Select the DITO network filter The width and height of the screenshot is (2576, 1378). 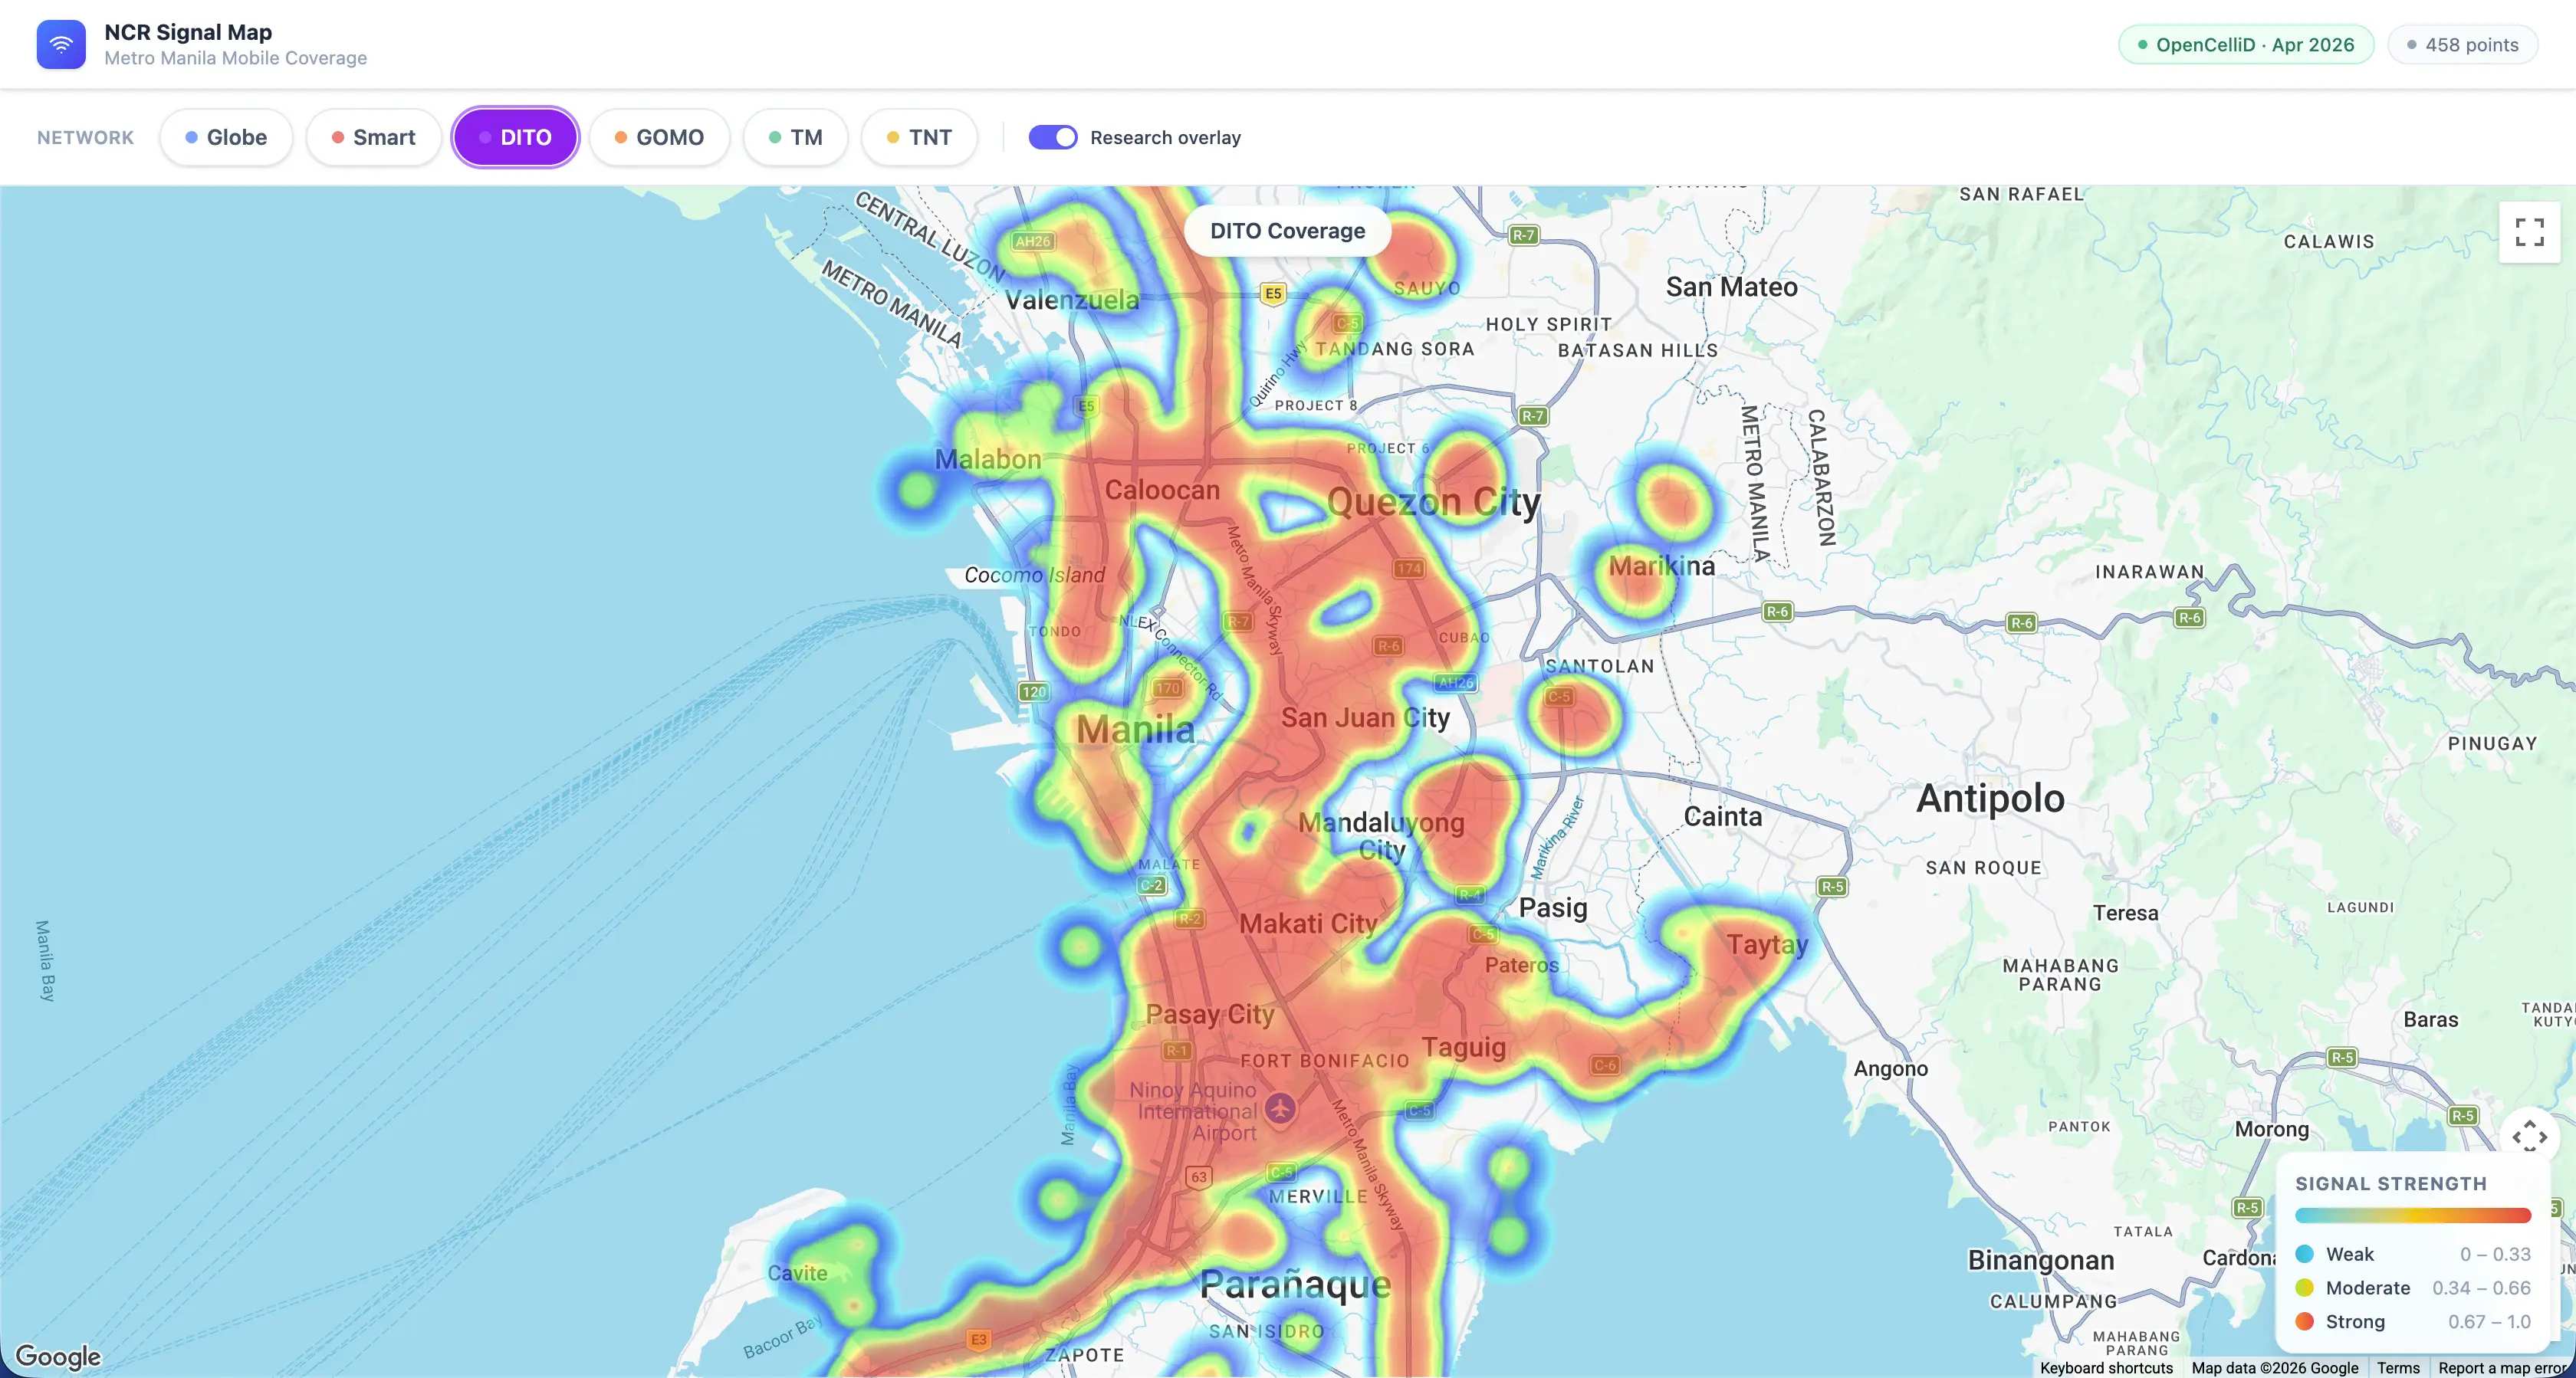coord(516,137)
